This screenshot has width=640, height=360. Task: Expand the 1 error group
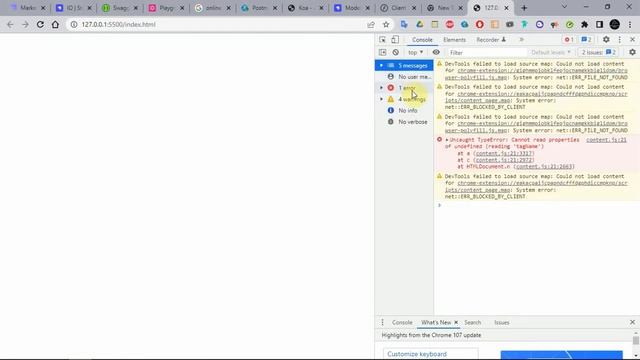381,88
